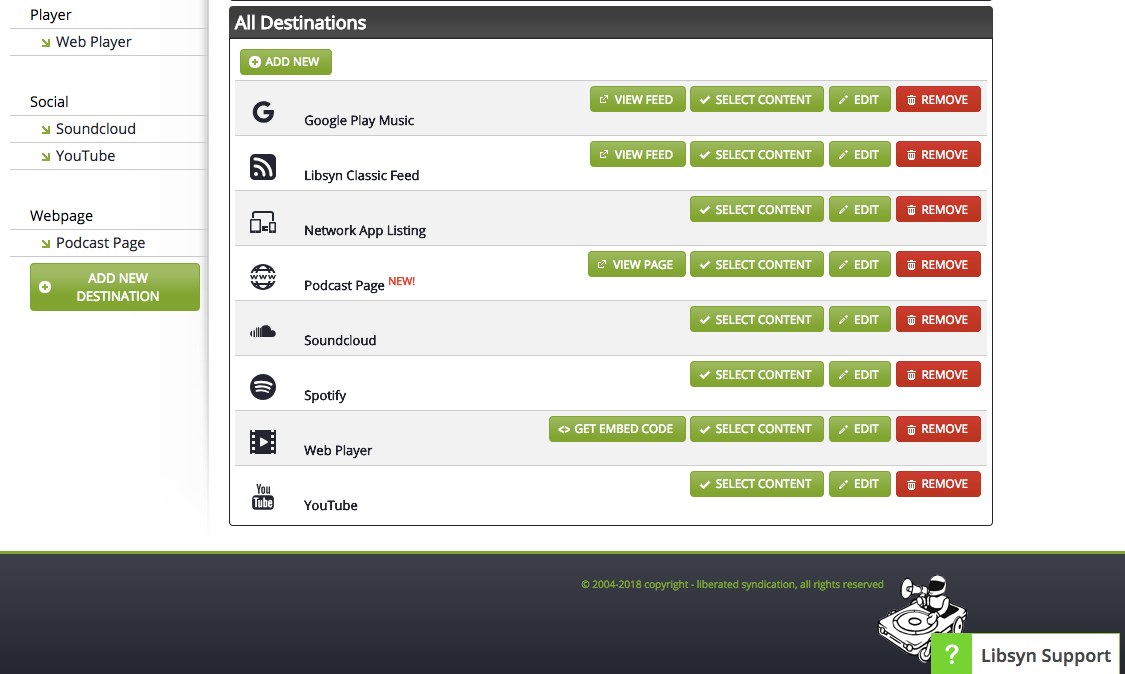View feed for Libsyn Classic Feed
This screenshot has height=674, width=1125.
coord(637,154)
